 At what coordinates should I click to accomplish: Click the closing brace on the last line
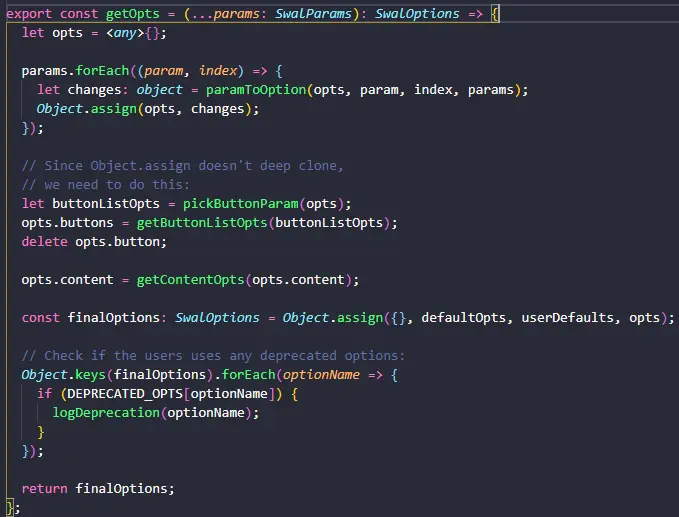[10, 507]
